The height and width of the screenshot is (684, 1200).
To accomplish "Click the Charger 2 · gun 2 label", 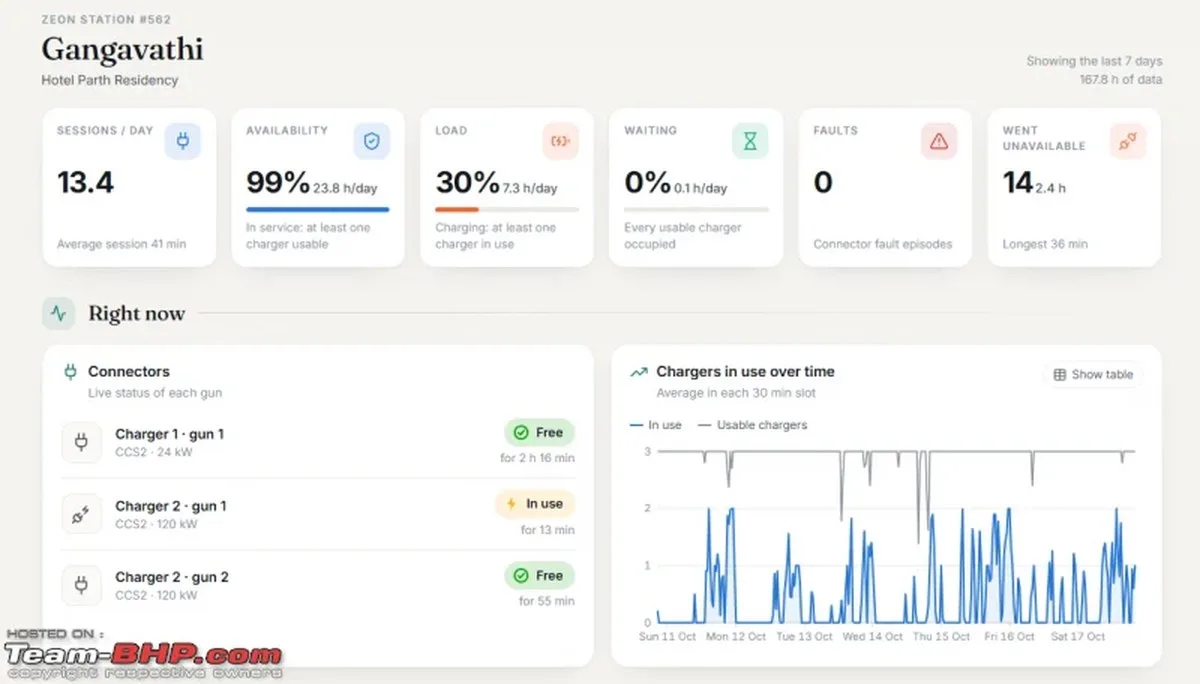I will pos(172,577).
